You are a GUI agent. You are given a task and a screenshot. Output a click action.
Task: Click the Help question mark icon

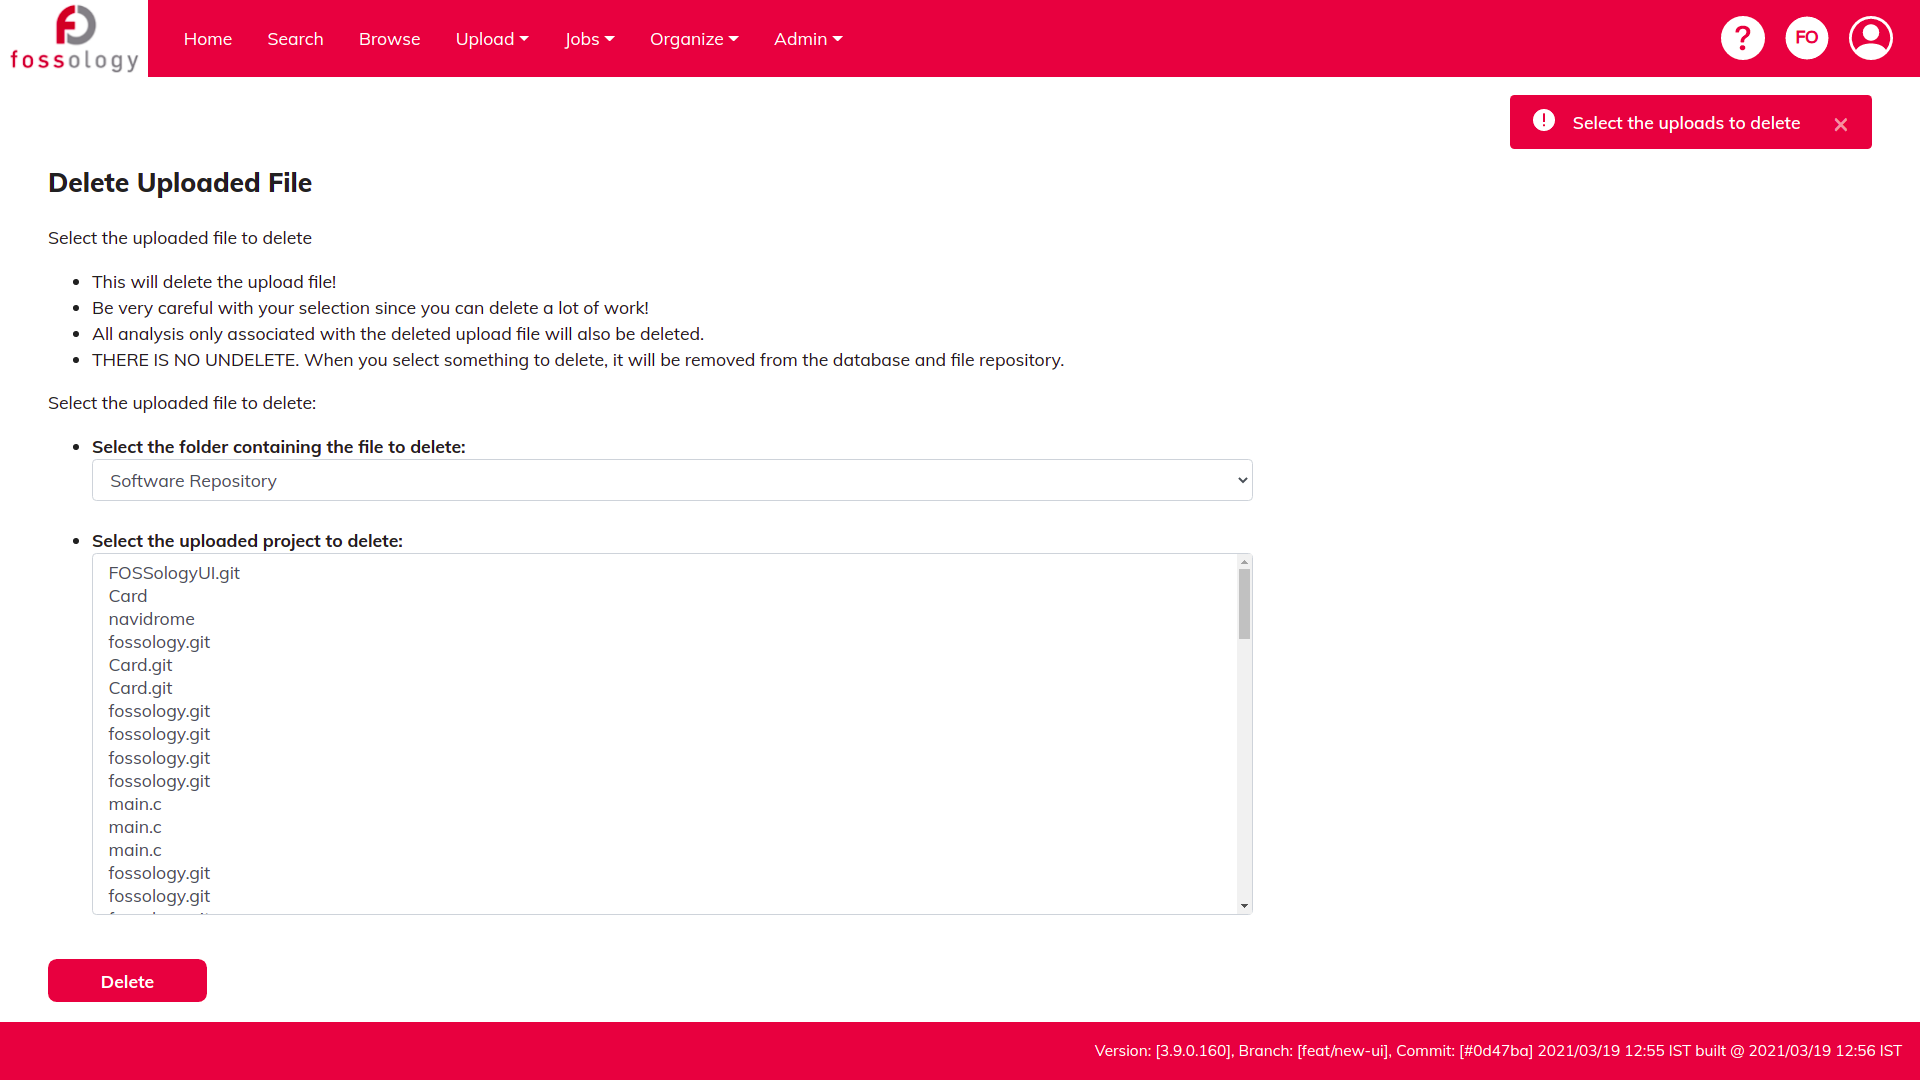pyautogui.click(x=1742, y=37)
